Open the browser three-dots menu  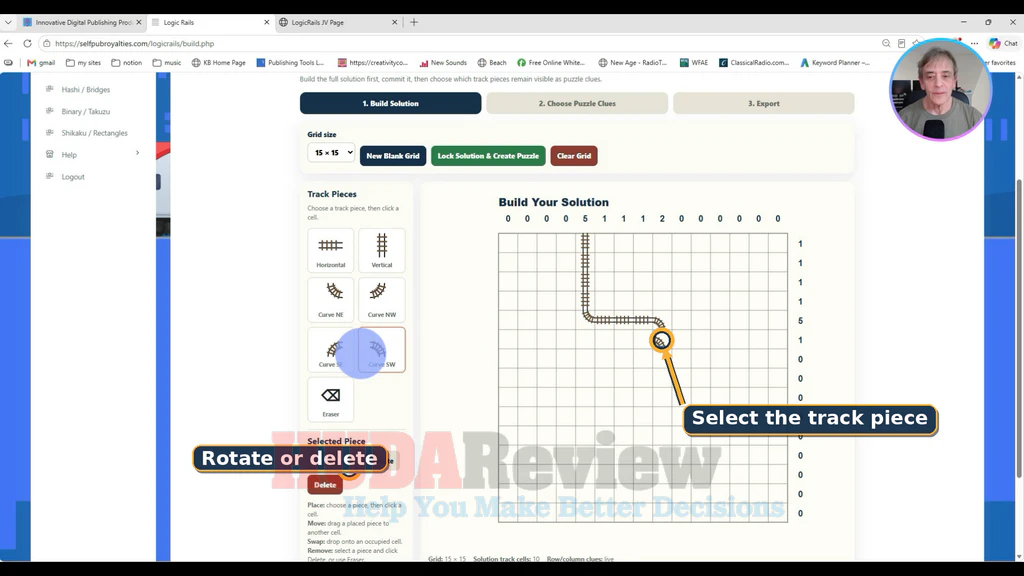pos(974,44)
